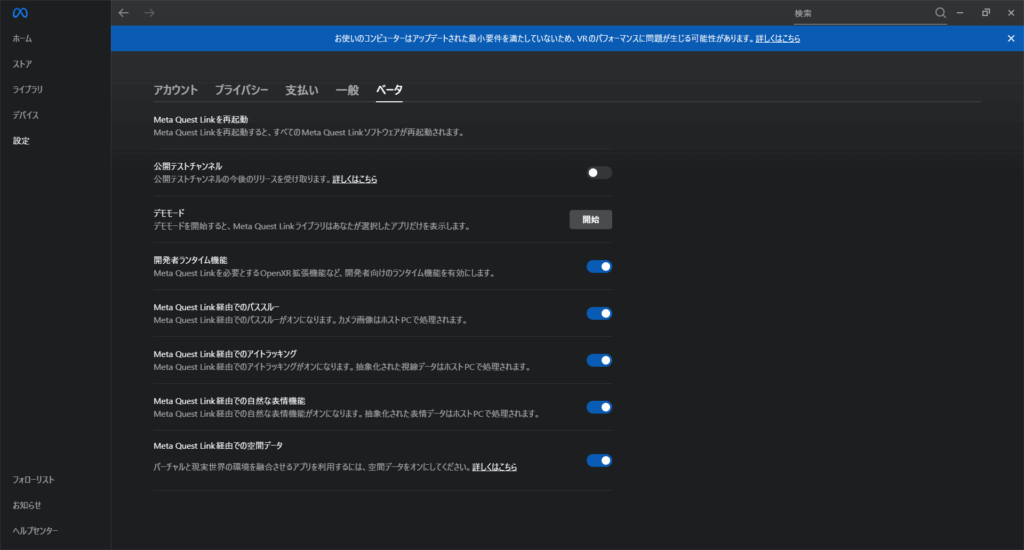Switch to the 一般 tab
The height and width of the screenshot is (550, 1024).
point(347,90)
